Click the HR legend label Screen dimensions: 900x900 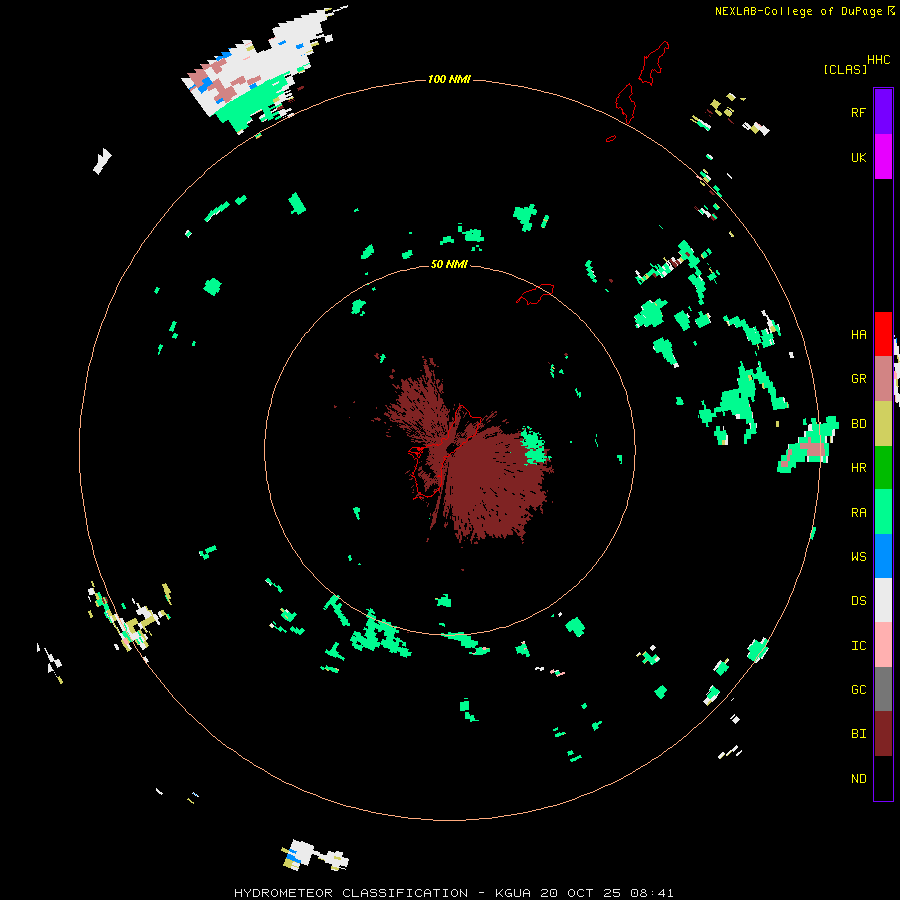point(858,468)
